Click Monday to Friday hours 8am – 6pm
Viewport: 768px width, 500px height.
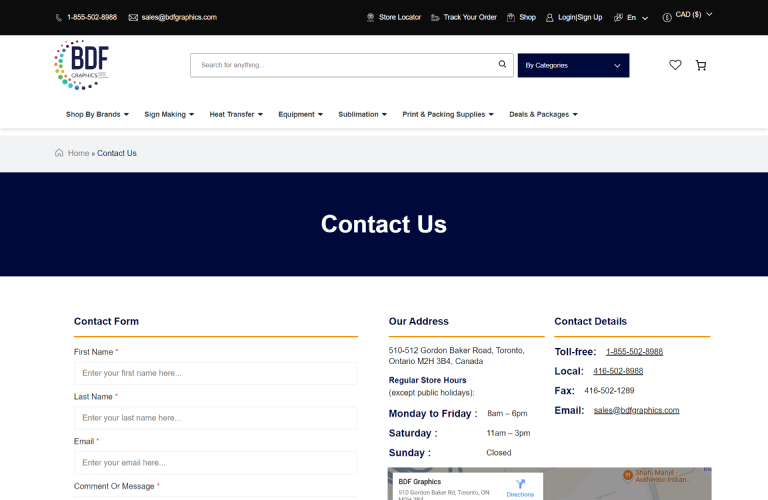(507, 414)
